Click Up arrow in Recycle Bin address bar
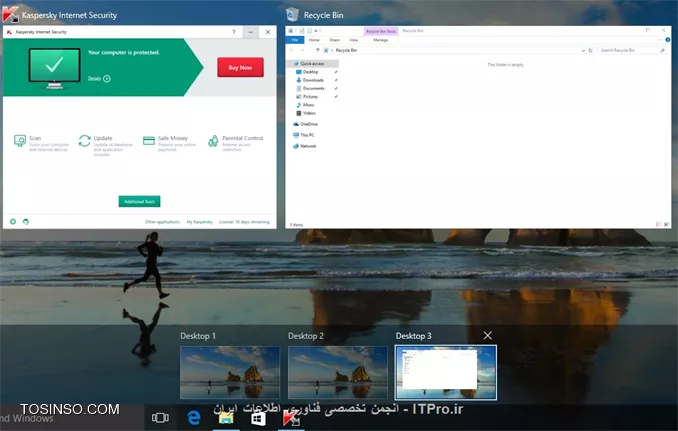This screenshot has width=678, height=431. tap(318, 50)
